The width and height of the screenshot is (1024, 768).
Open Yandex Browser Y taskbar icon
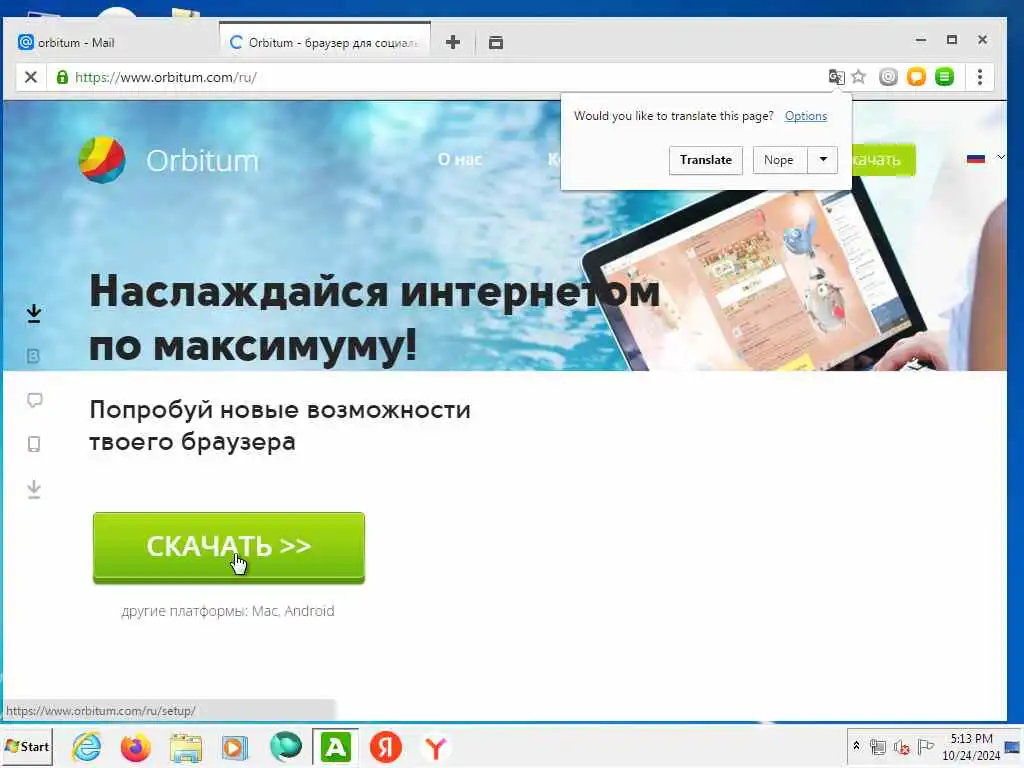(x=436, y=747)
